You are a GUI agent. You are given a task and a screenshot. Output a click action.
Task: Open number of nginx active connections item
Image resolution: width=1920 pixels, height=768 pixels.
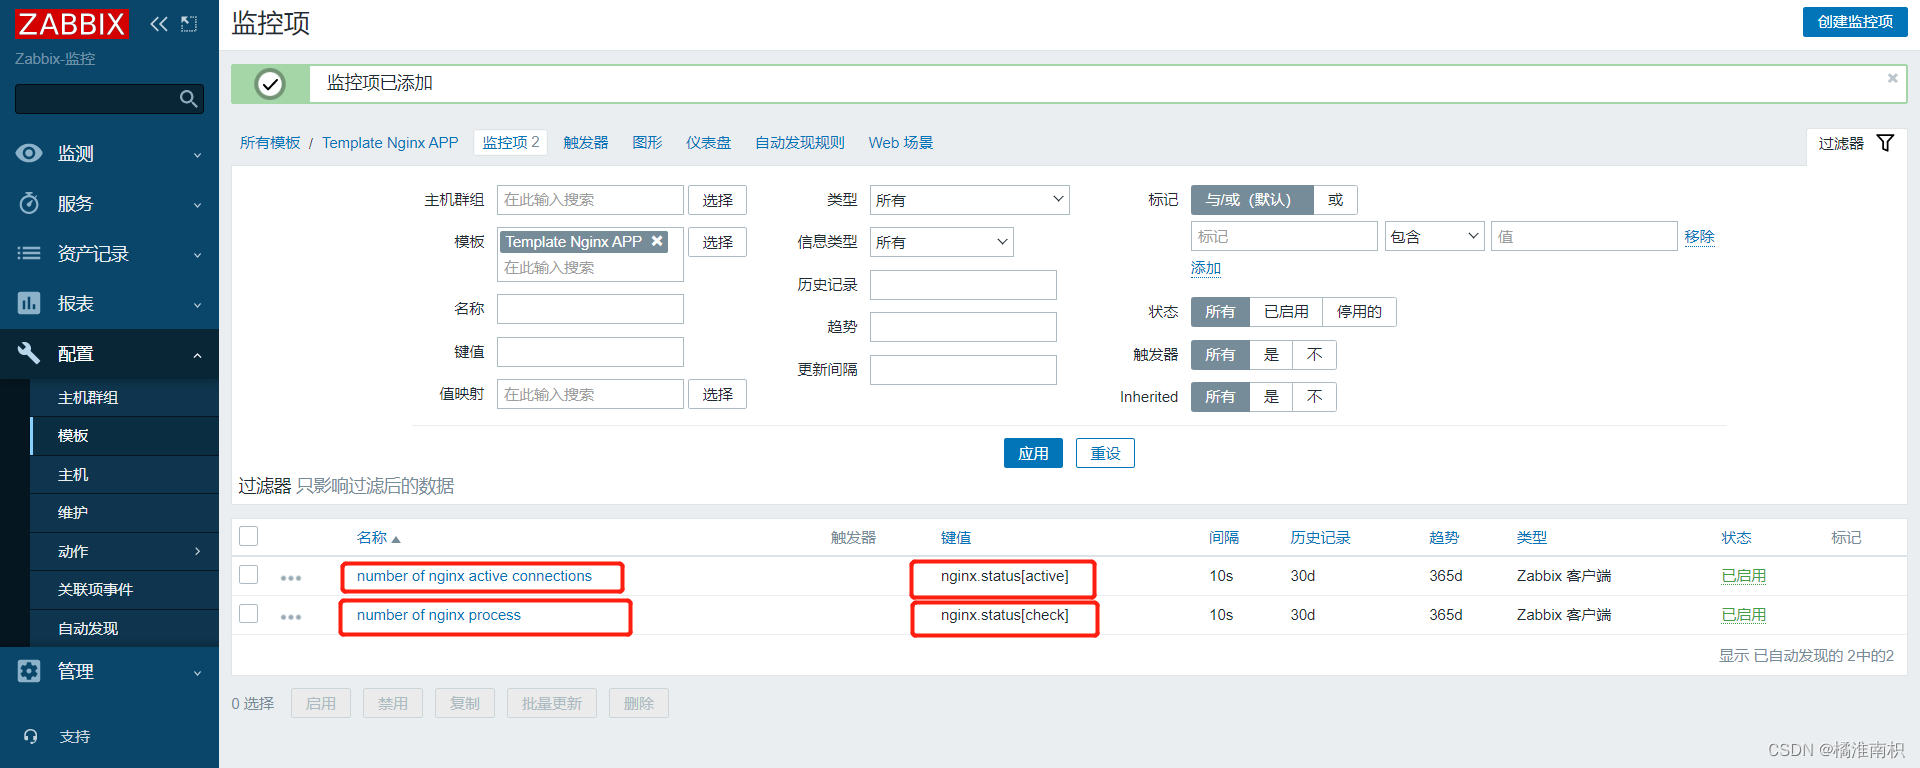(x=474, y=576)
